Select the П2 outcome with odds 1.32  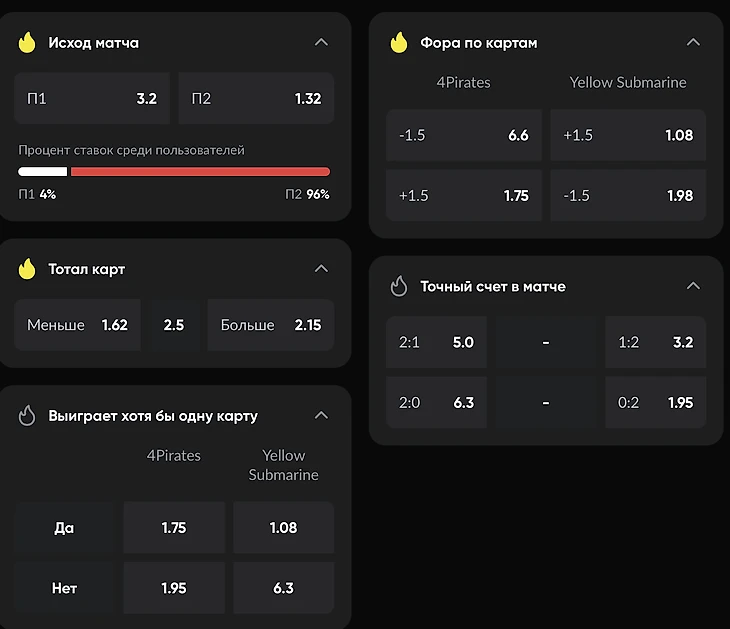256,99
